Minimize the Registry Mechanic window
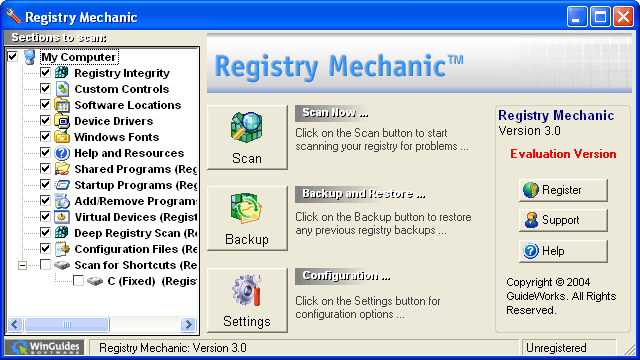Viewport: 640px width, 360px height. pos(577,17)
